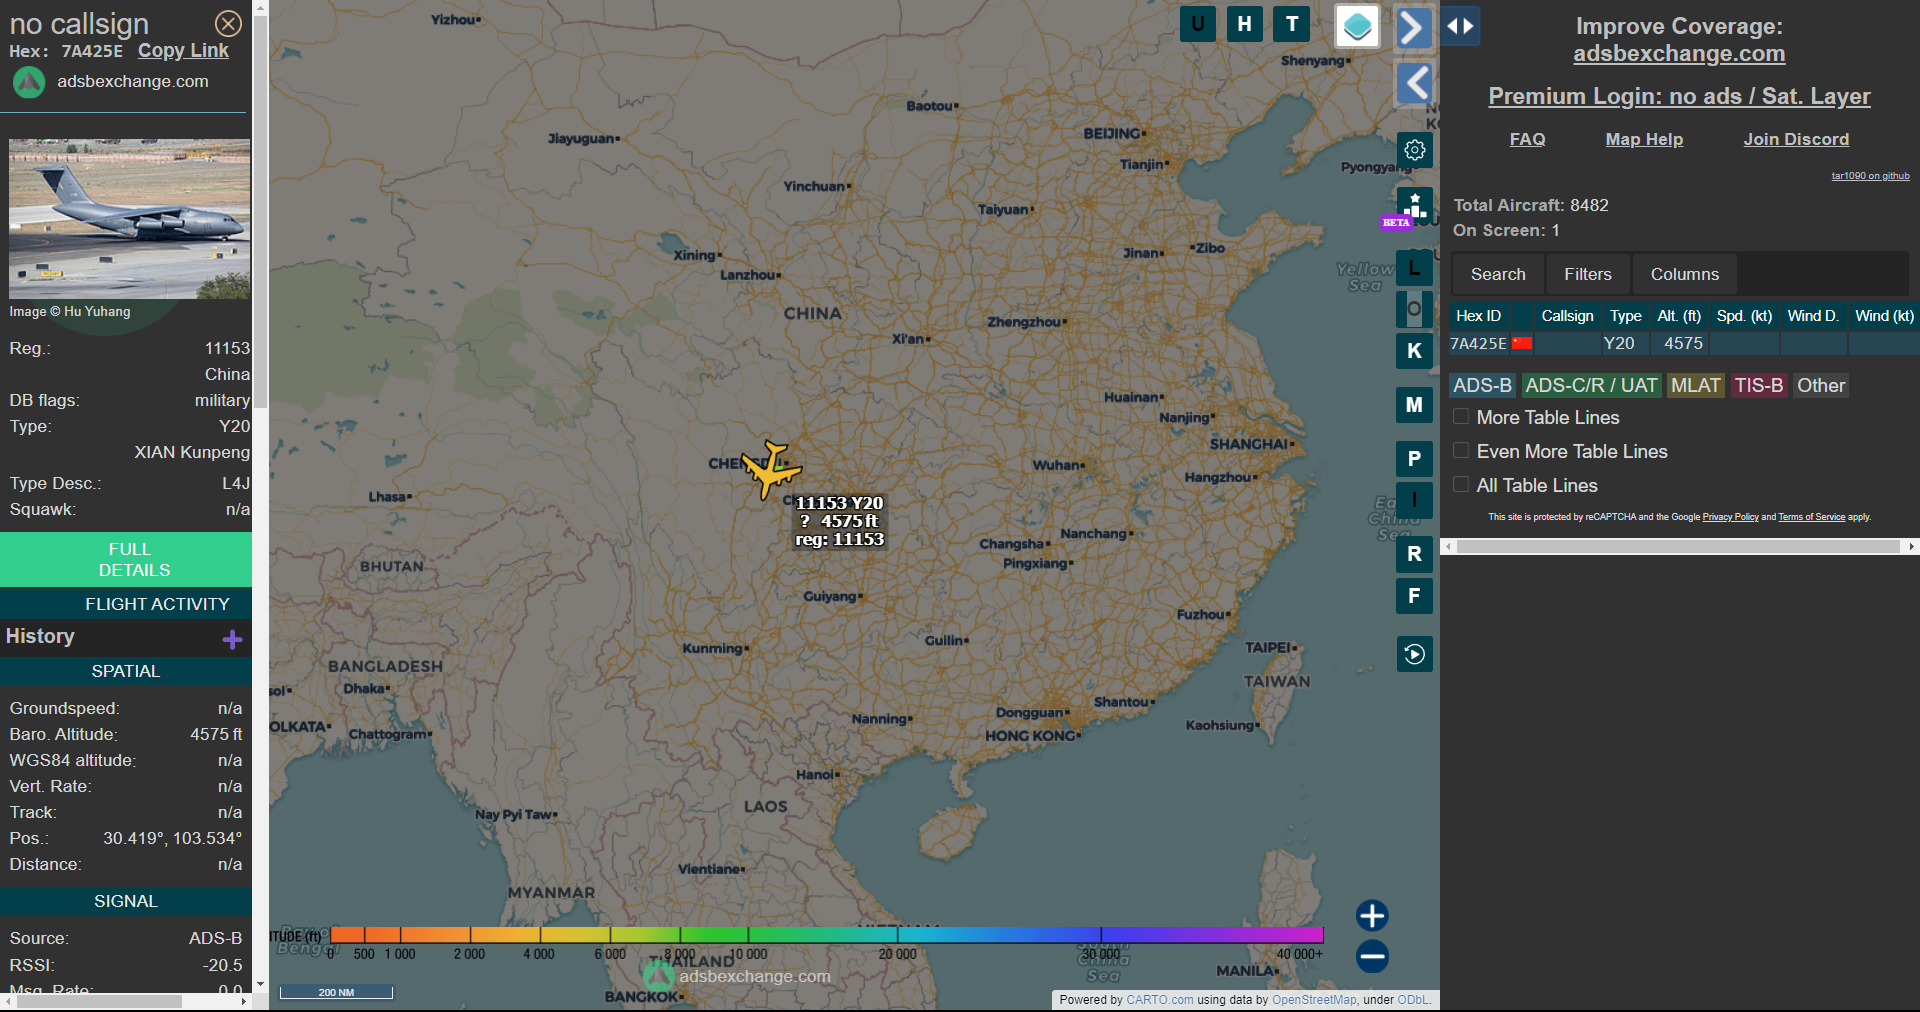The height and width of the screenshot is (1012, 1920).
Task: Click the right chevron sidebar arrow
Action: point(1413,27)
